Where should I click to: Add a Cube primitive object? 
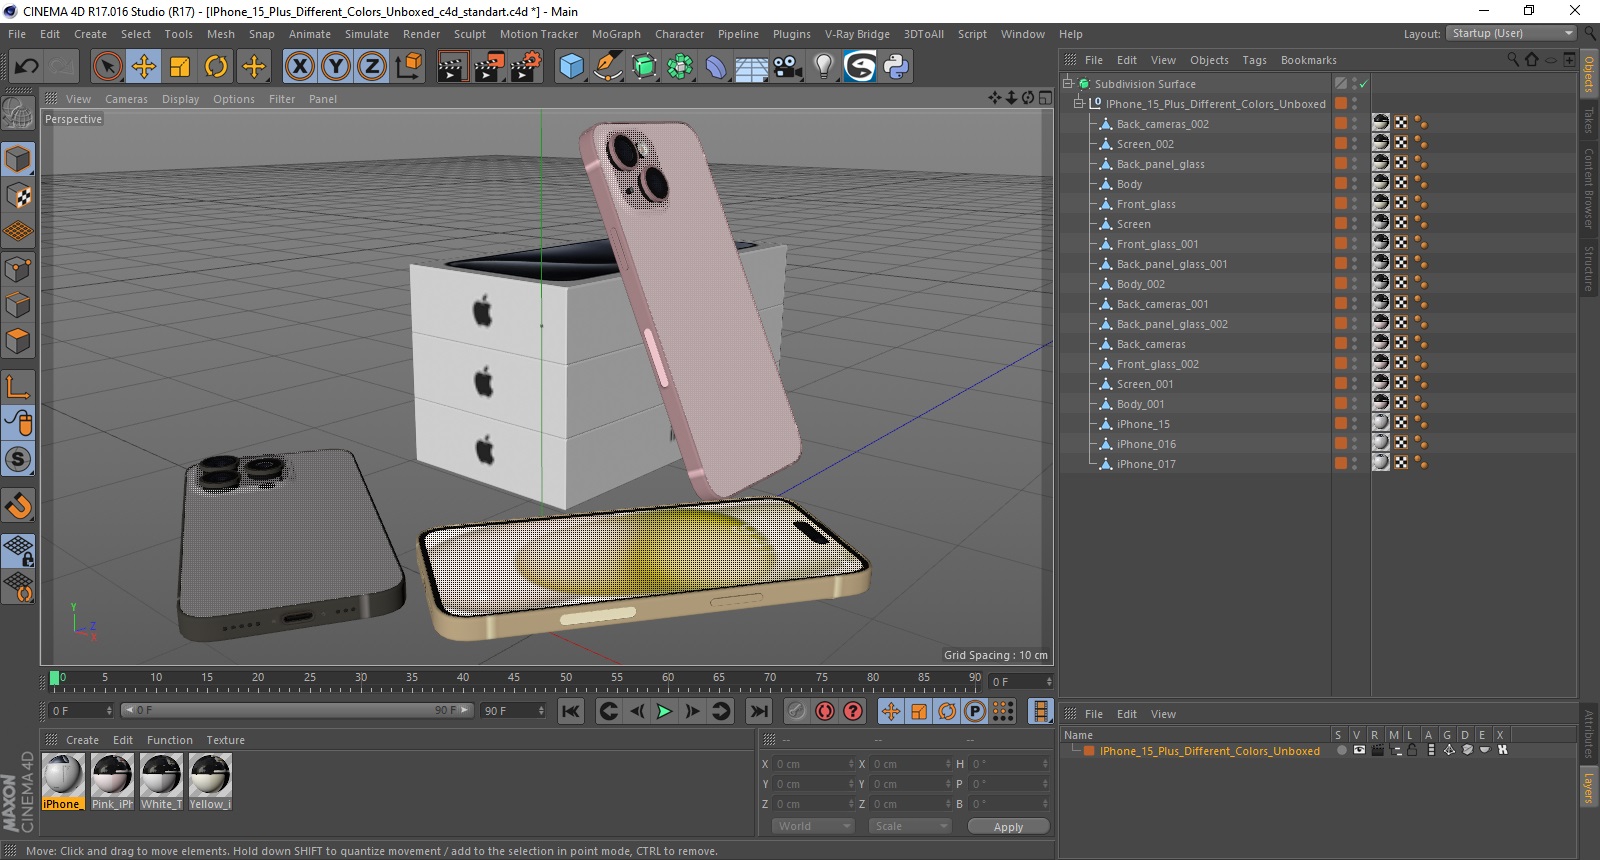[571, 67]
